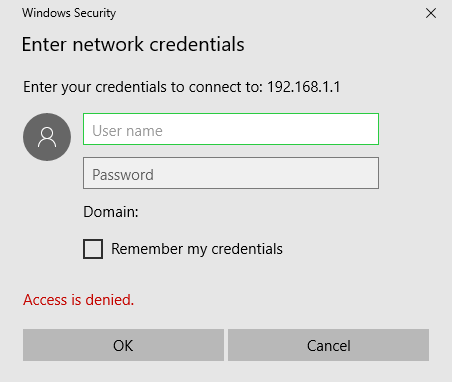The image size is (452, 382).
Task: Click the red Access is denied message
Action: [x=78, y=300]
